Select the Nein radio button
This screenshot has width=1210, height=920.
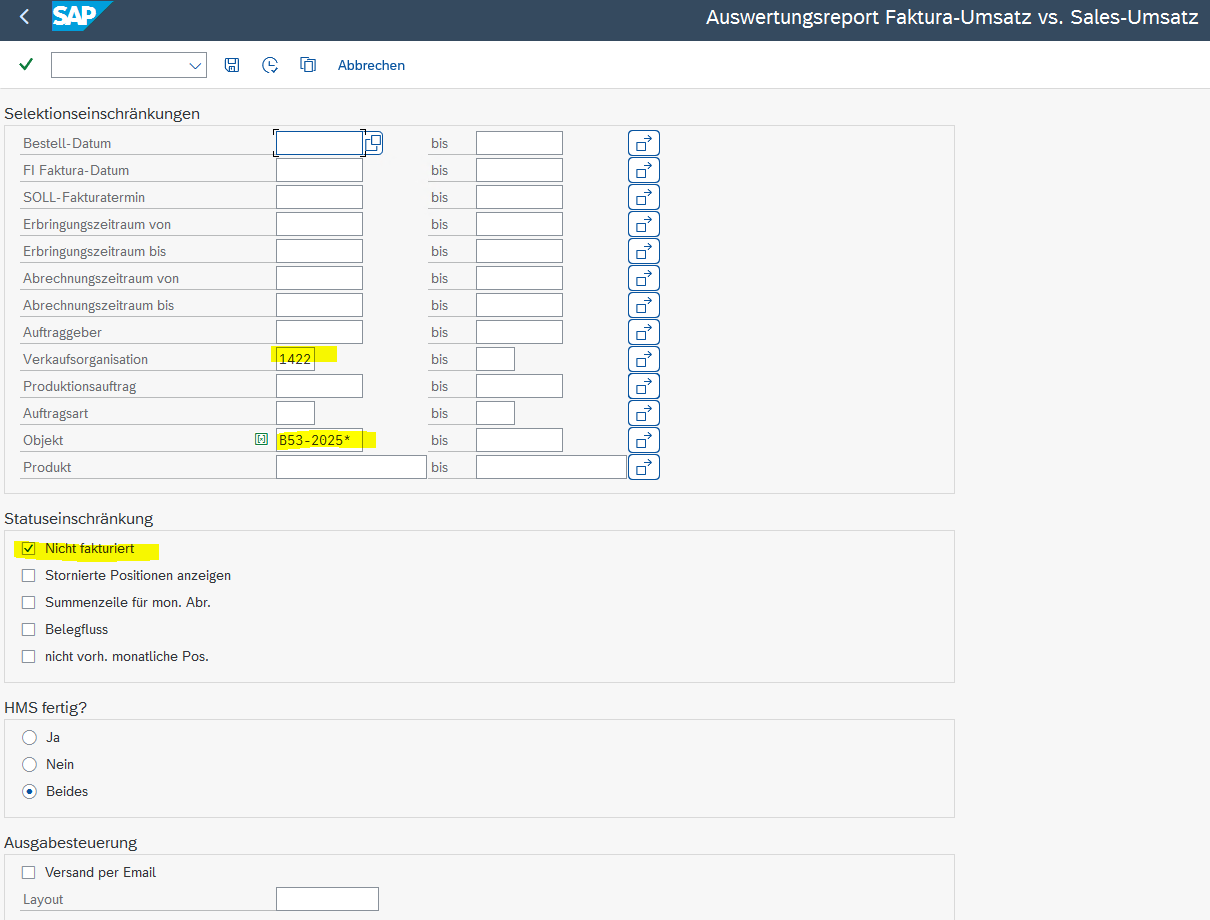click(x=30, y=764)
